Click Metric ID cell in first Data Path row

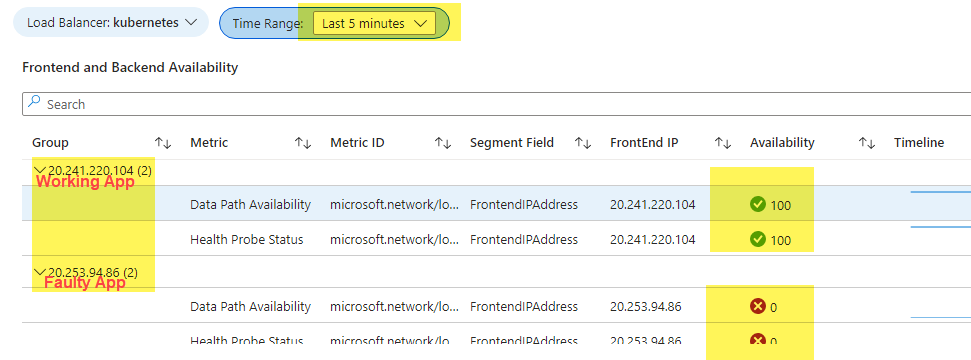click(x=395, y=204)
